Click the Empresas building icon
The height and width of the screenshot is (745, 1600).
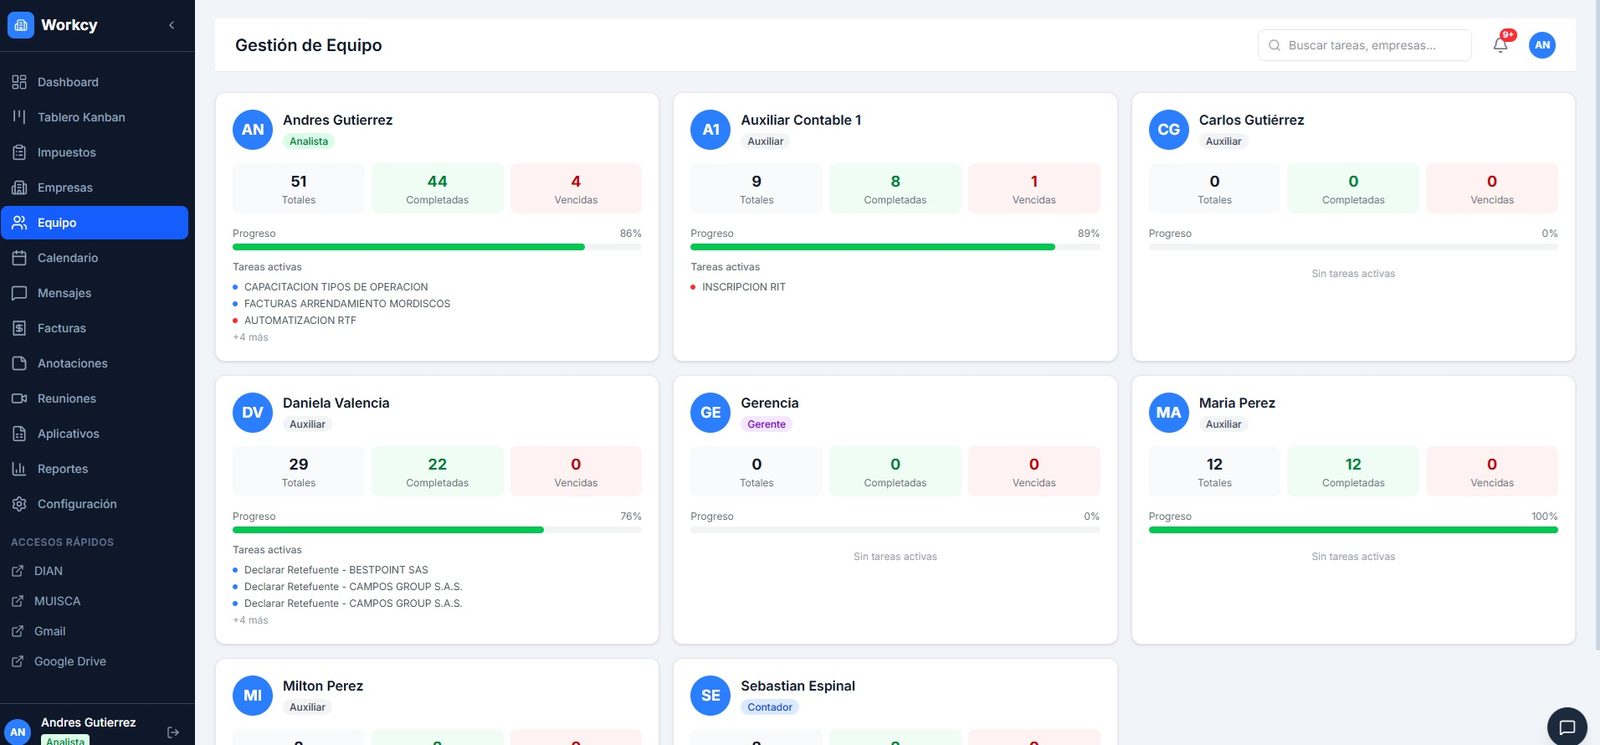tap(19, 187)
